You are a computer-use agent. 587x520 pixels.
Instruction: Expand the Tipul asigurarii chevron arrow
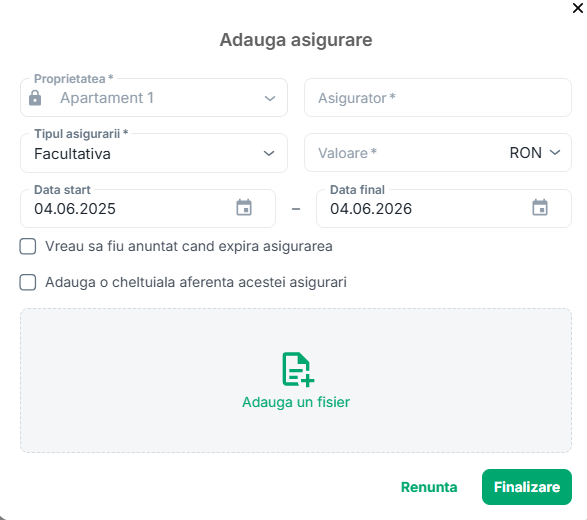point(269,153)
